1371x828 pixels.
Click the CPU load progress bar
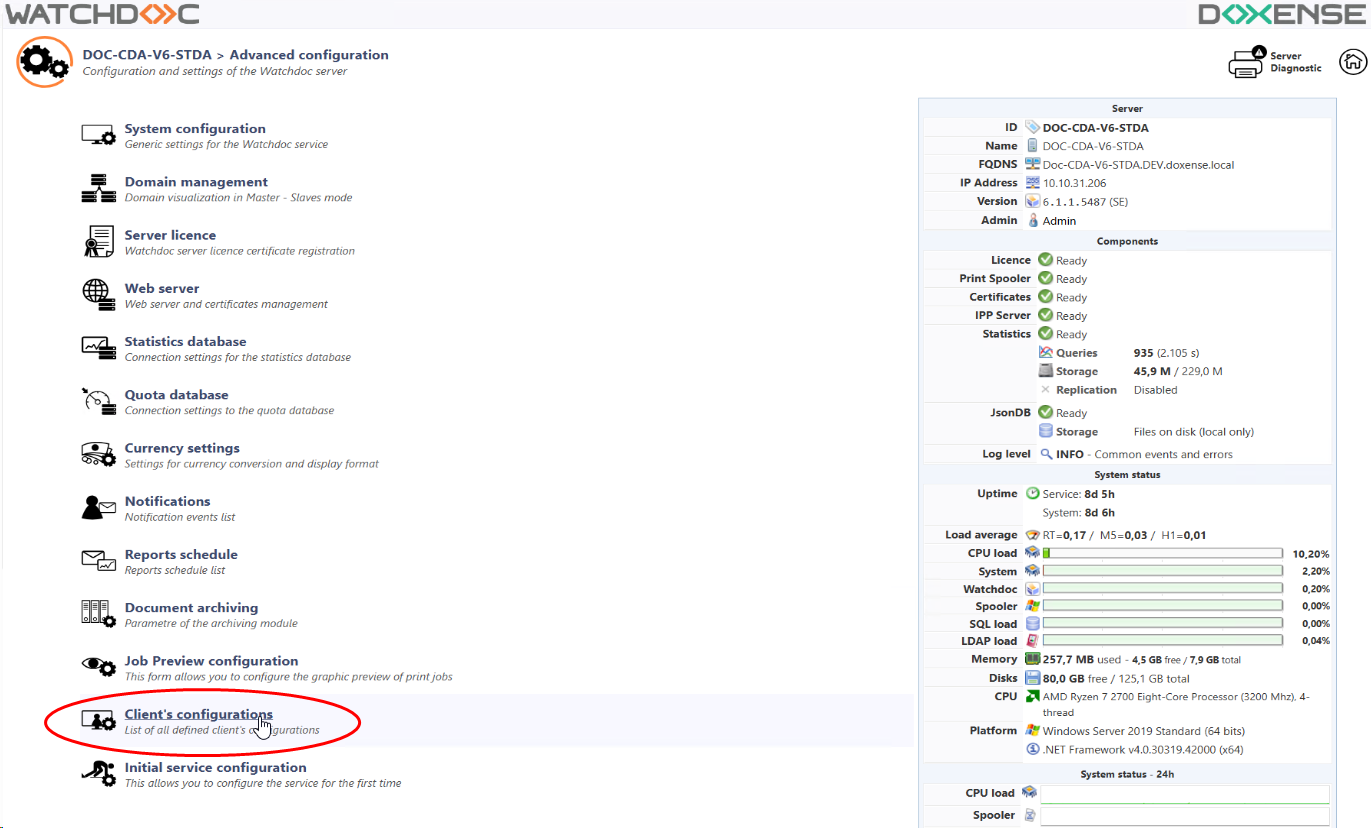tap(1162, 553)
